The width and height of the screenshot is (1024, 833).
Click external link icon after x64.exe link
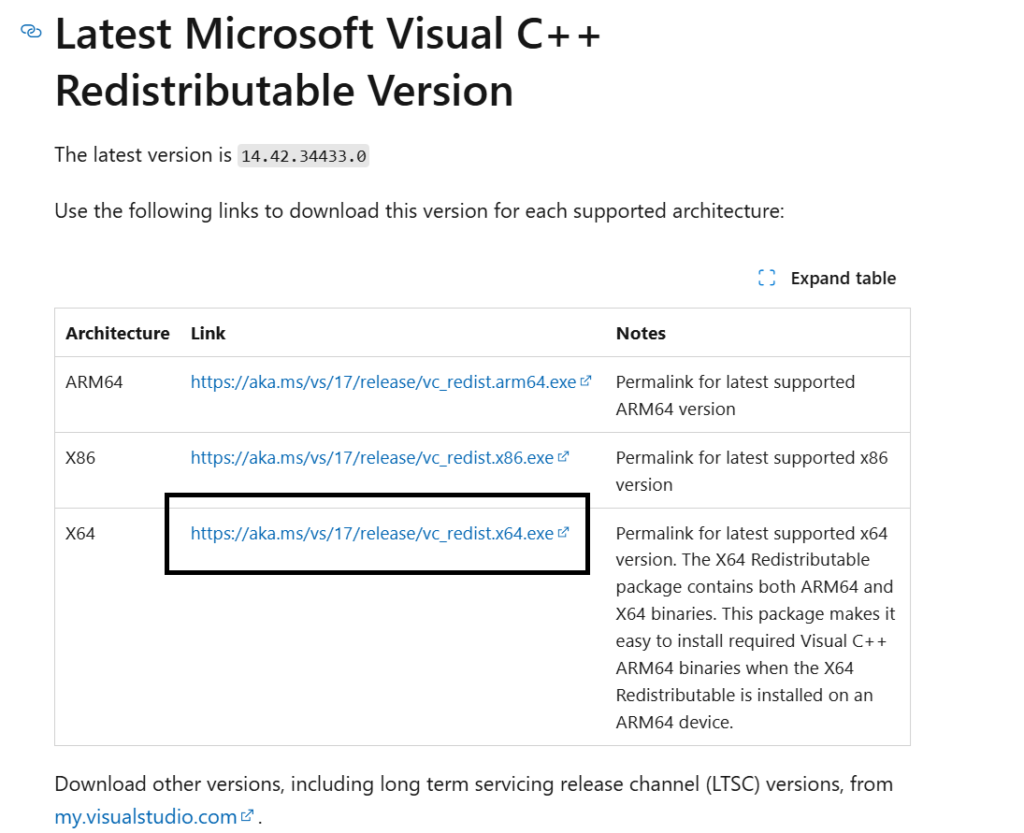click(x=564, y=532)
